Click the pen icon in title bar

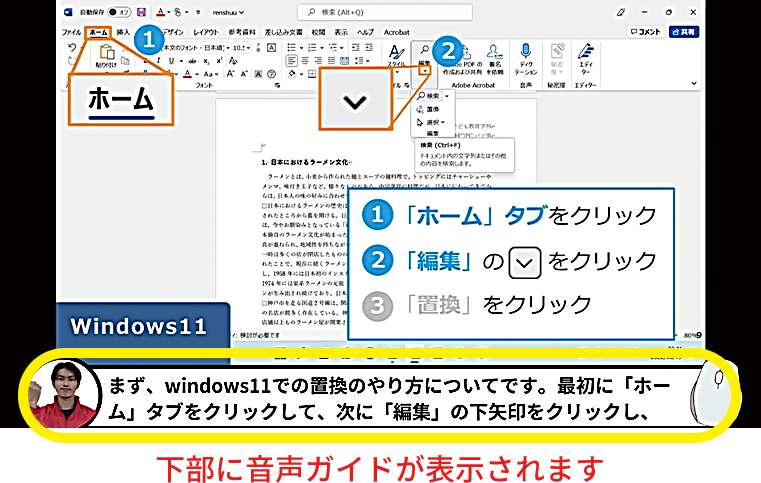(621, 12)
